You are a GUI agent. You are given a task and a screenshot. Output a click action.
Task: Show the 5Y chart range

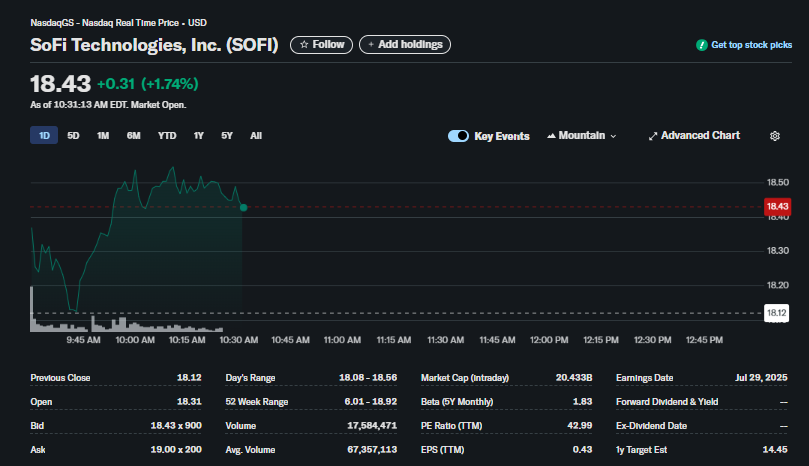point(227,135)
